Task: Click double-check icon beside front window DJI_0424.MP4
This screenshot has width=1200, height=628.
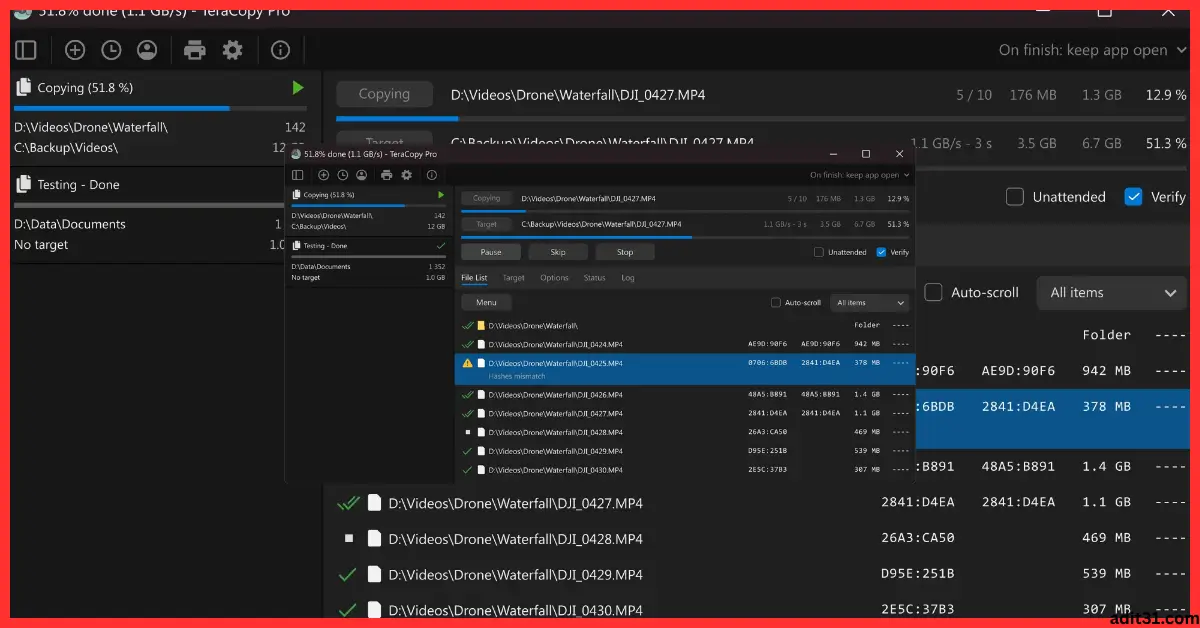Action: click(467, 344)
